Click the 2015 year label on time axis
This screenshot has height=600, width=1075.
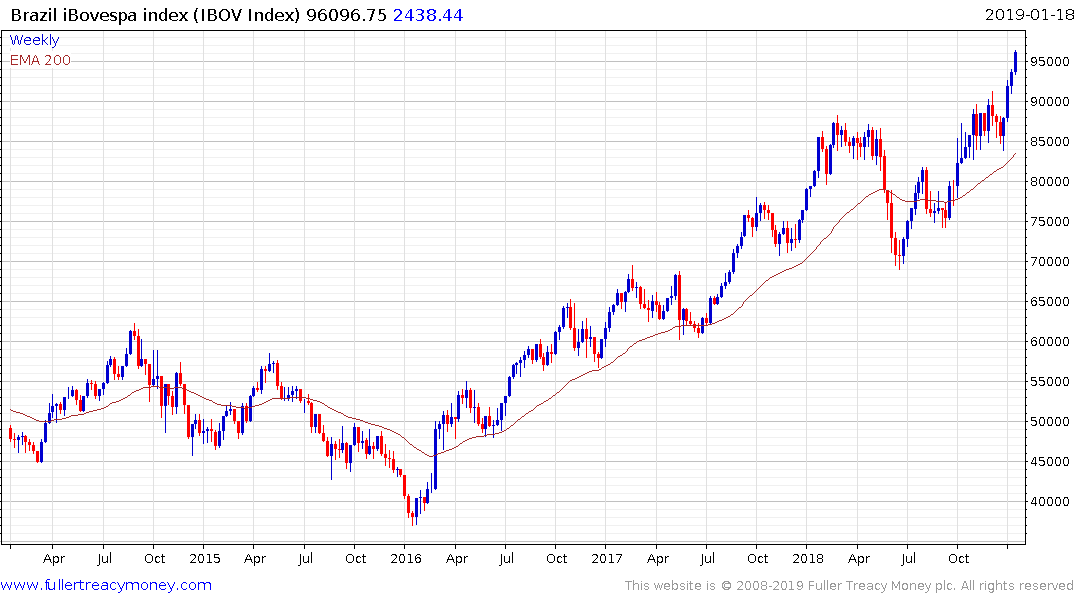(x=204, y=558)
